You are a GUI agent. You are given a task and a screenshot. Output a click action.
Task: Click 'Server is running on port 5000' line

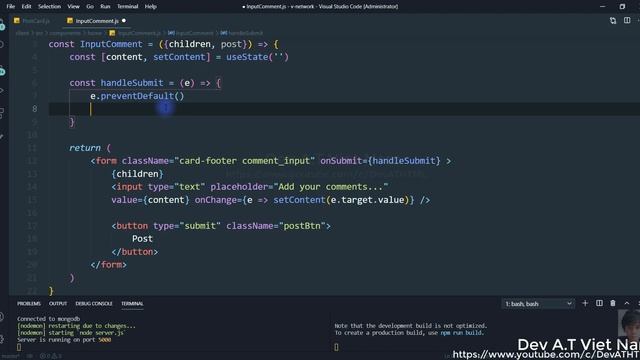(x=64, y=340)
